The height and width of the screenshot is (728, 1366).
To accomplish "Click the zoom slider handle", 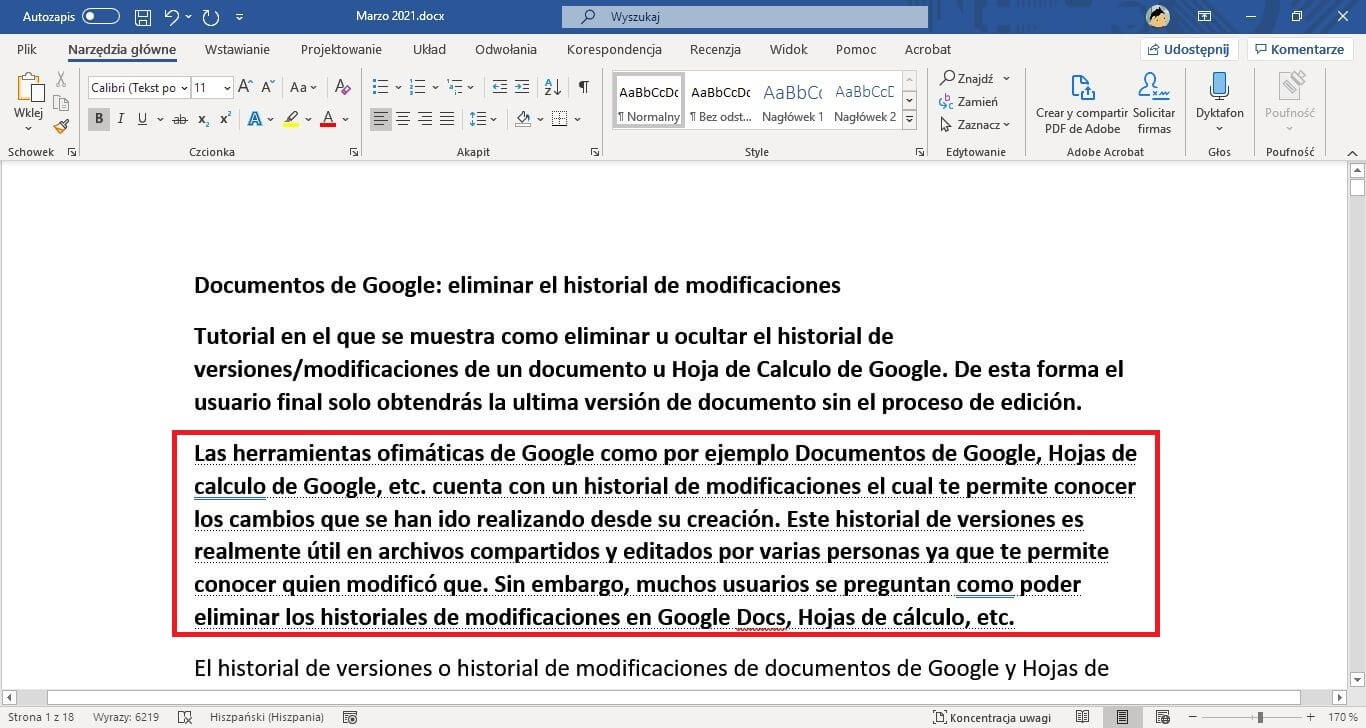I will tap(1260, 717).
